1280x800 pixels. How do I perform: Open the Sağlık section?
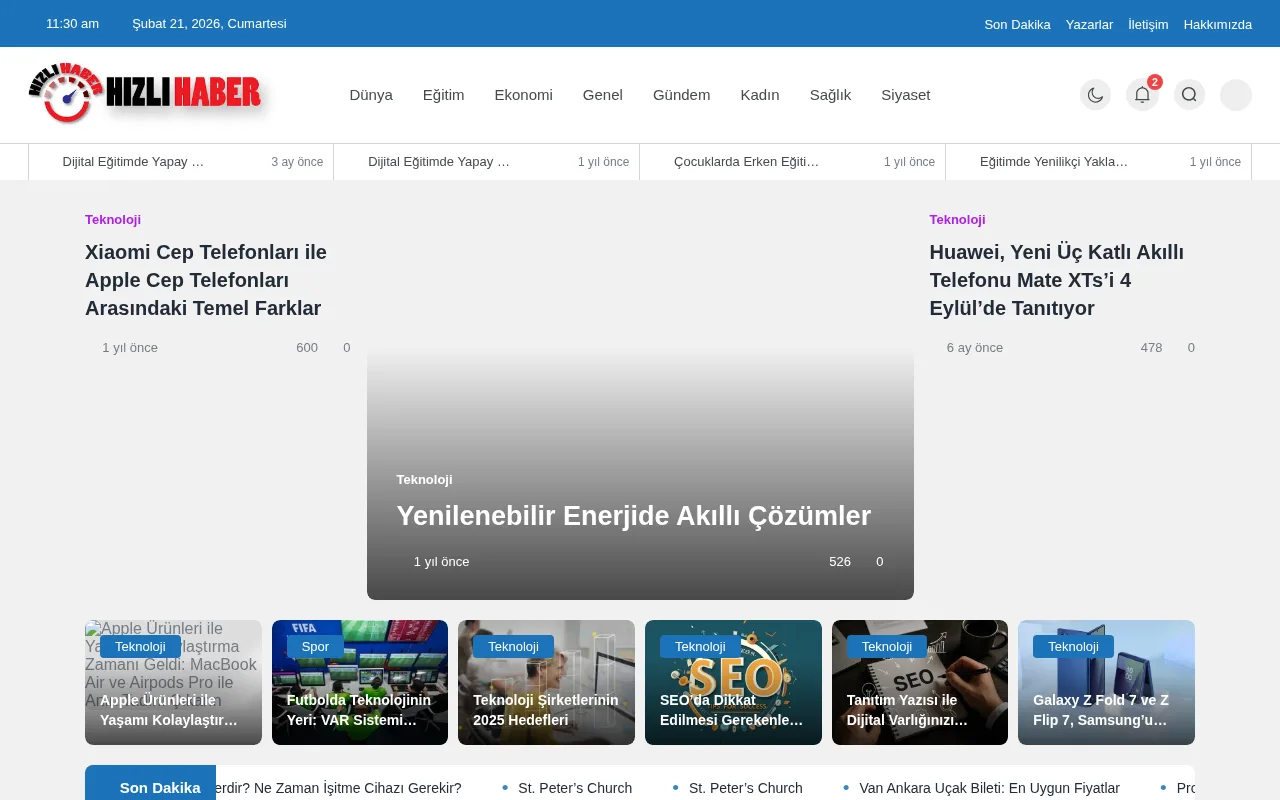point(830,95)
